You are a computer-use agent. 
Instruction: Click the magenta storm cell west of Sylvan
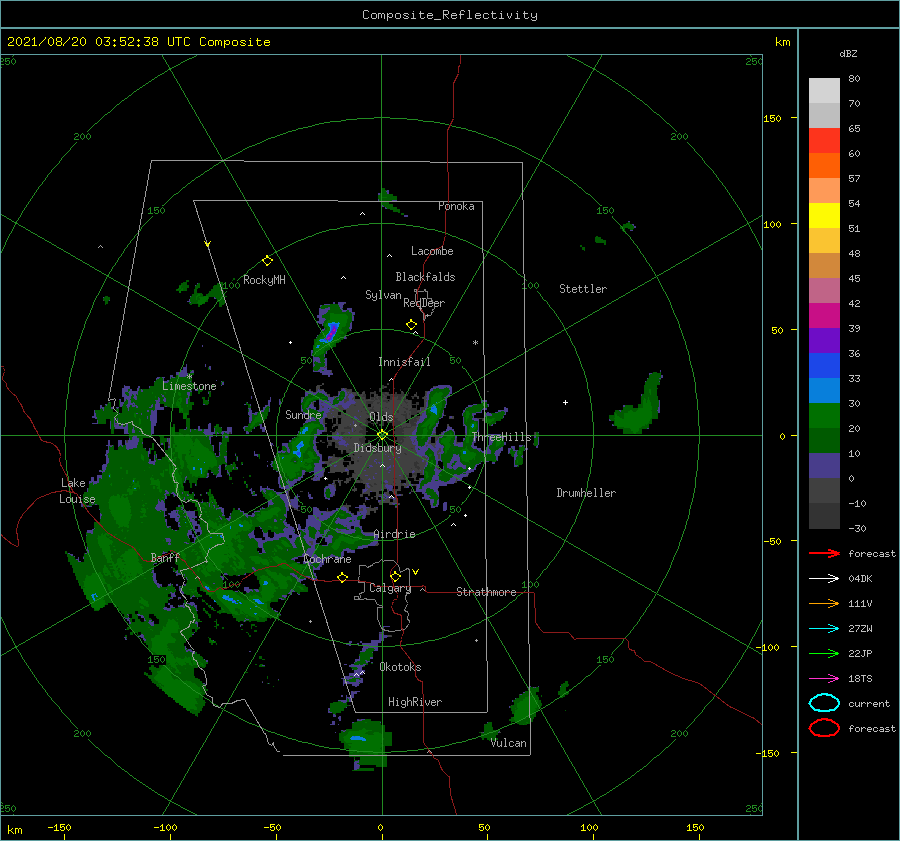coord(331,332)
